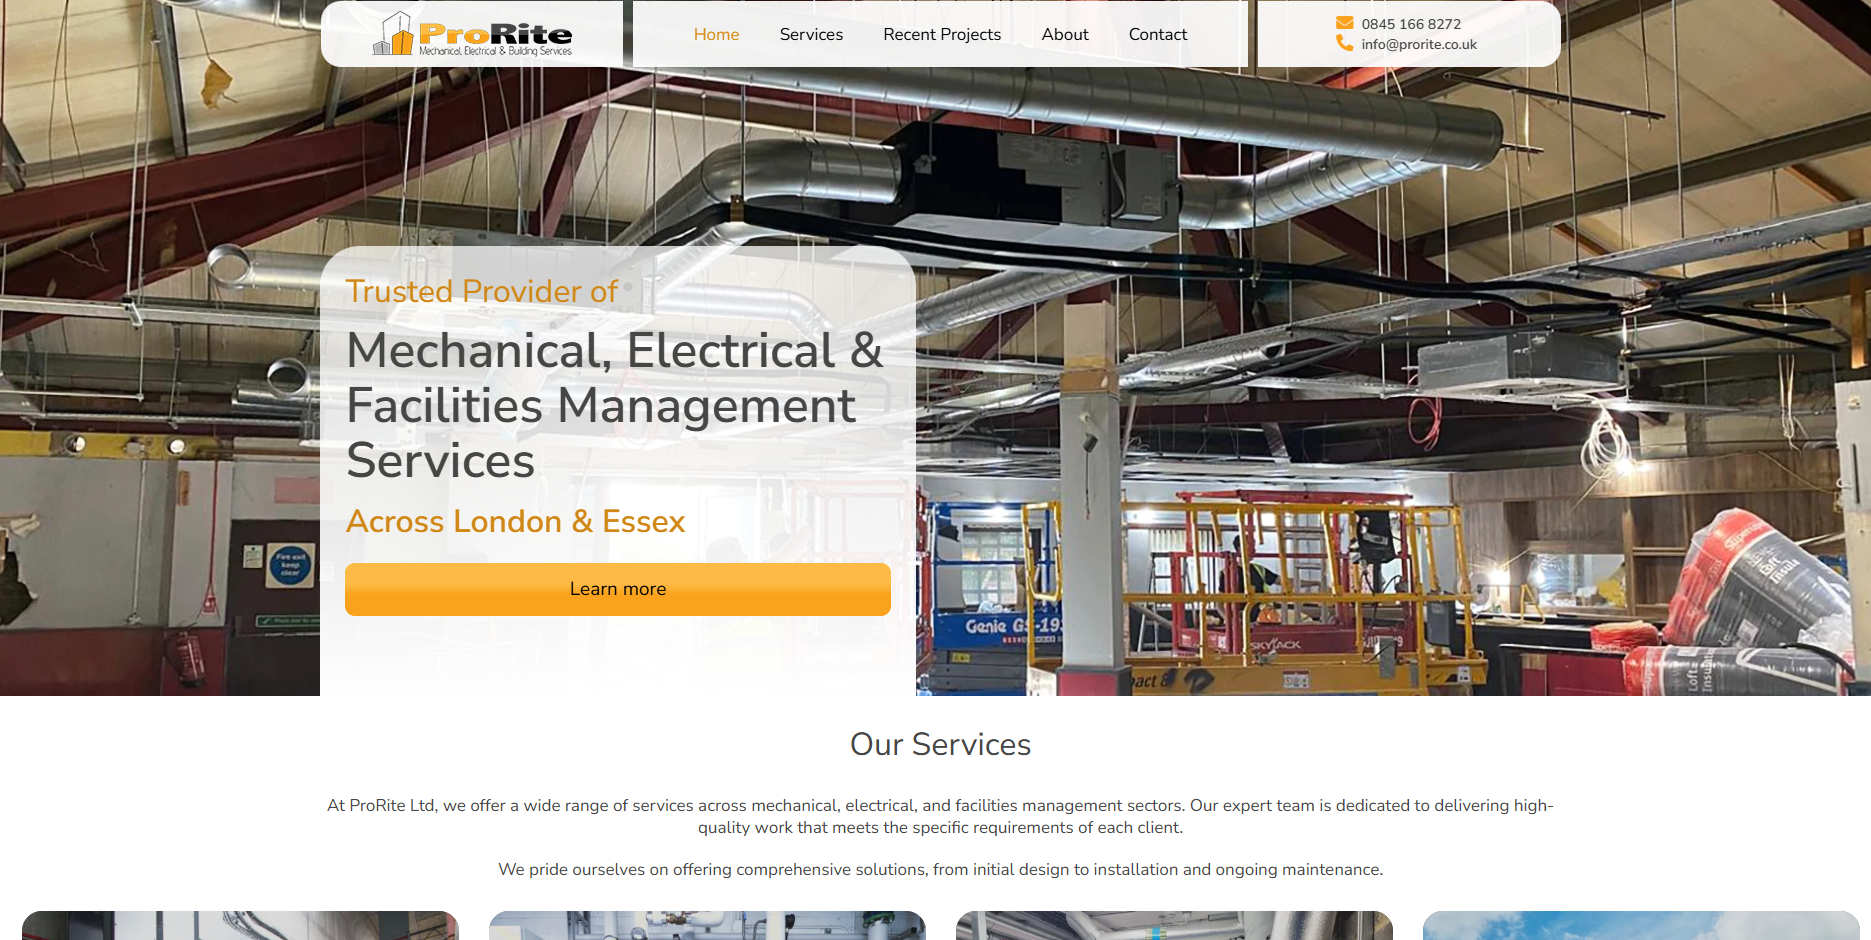
Task: Click the envelope icon in header
Action: (1344, 23)
